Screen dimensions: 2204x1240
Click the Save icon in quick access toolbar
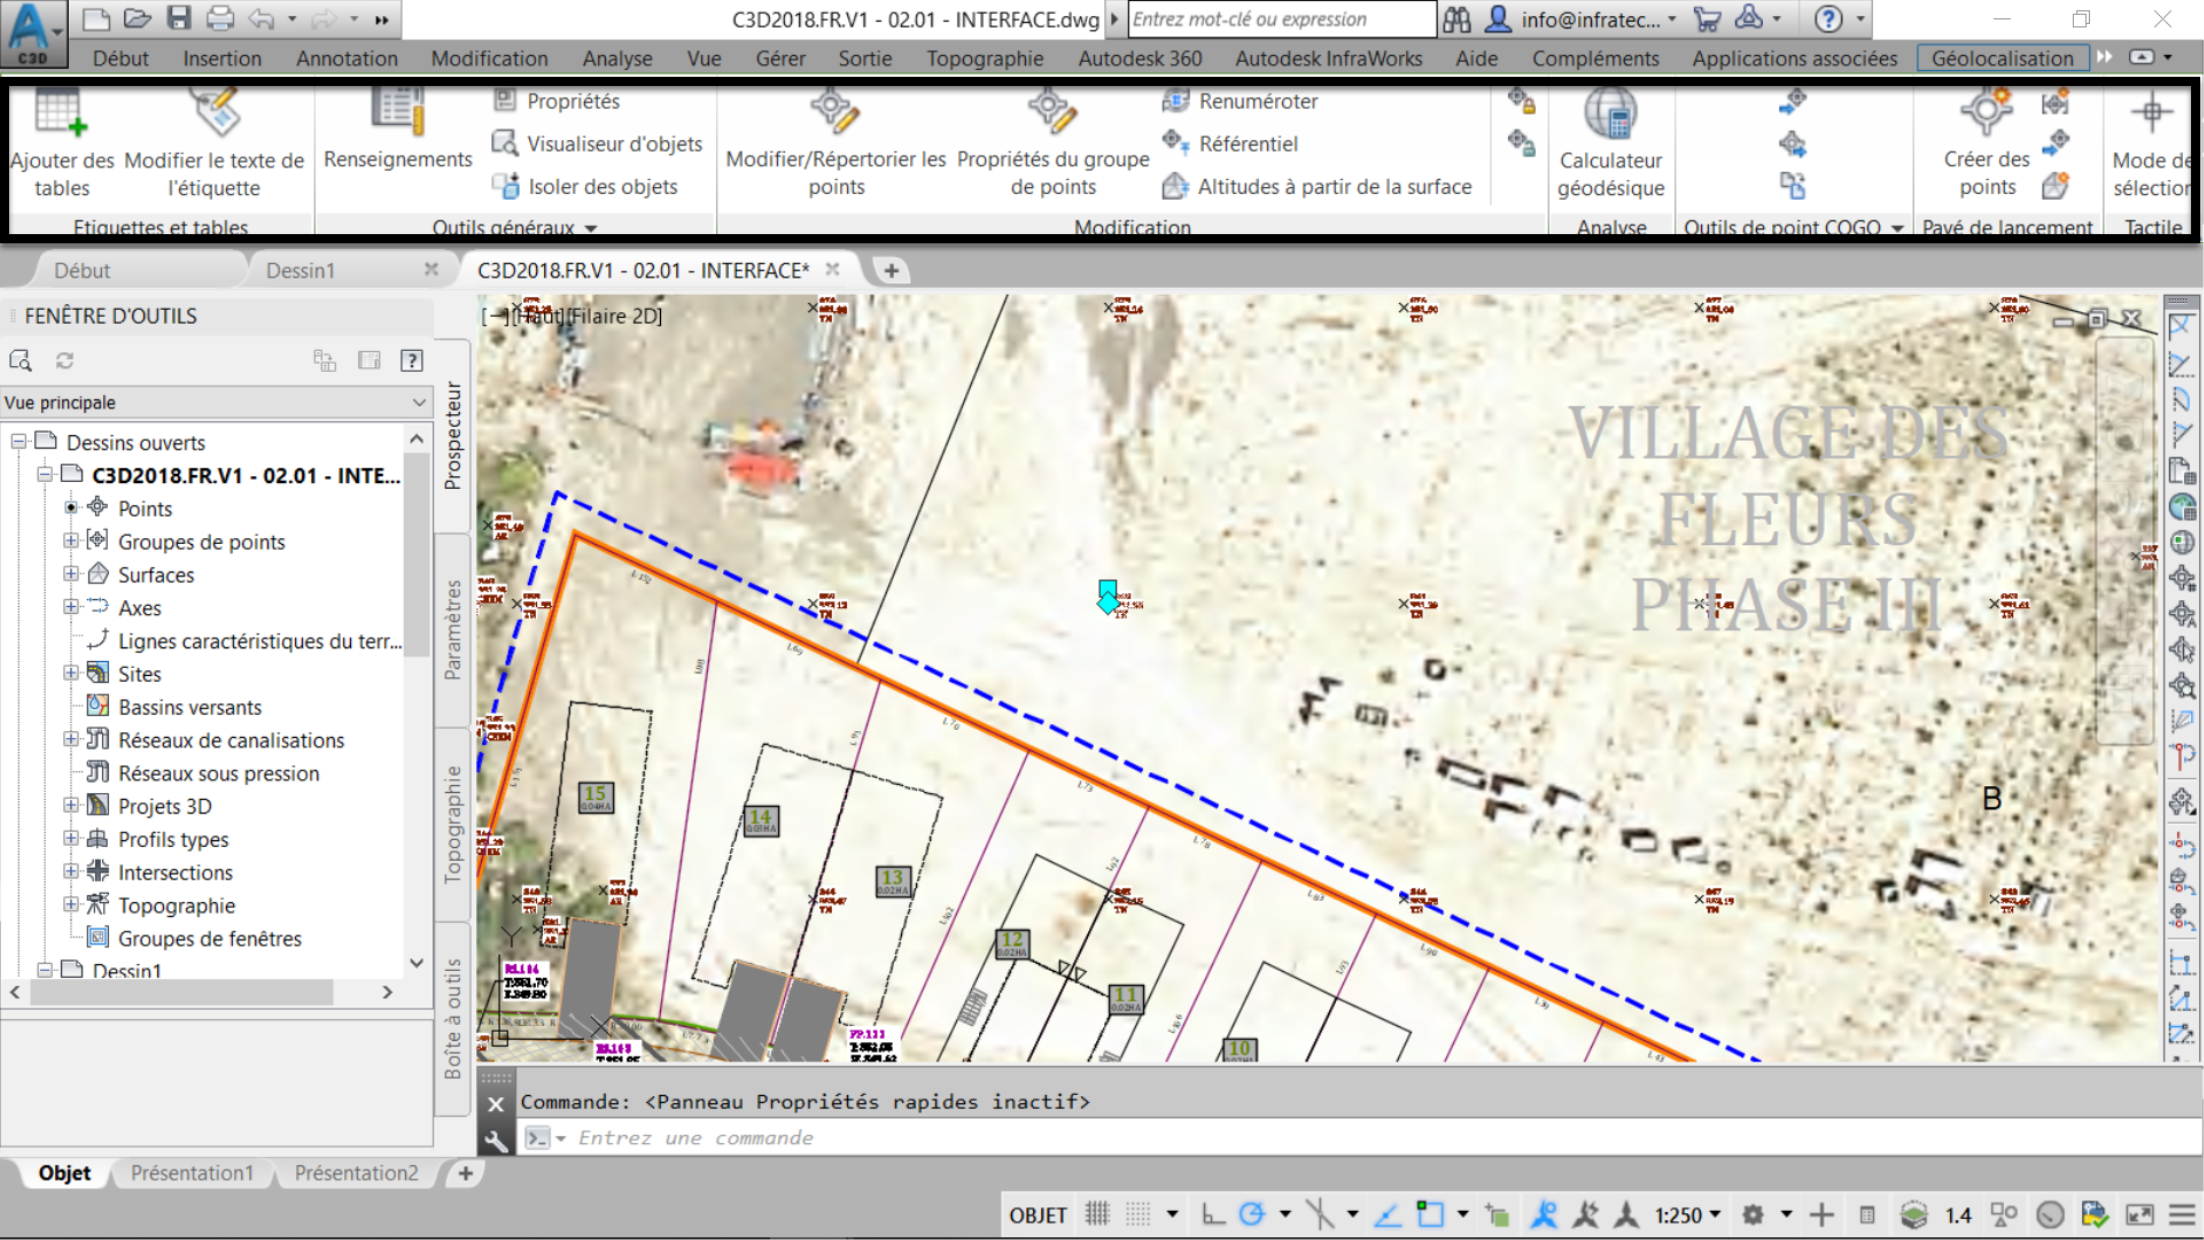click(x=179, y=18)
